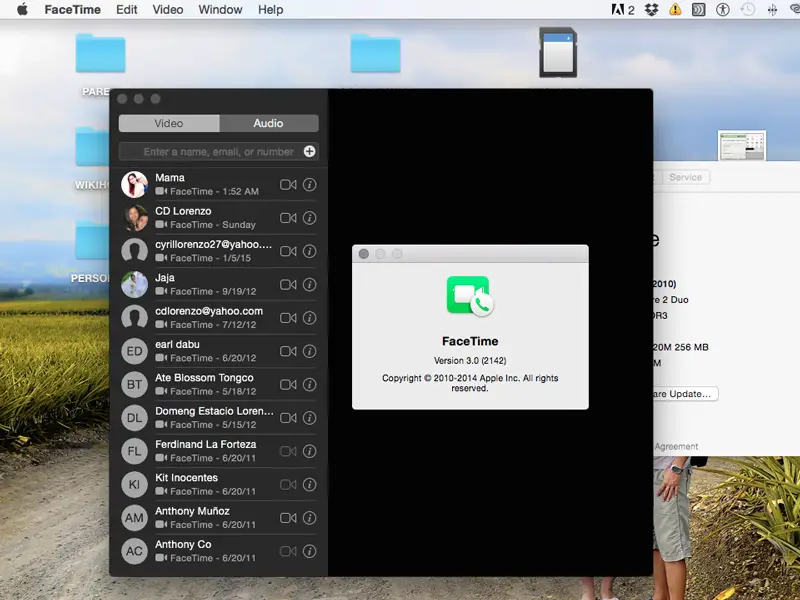Open info for CD Lorenzo

pos(310,218)
